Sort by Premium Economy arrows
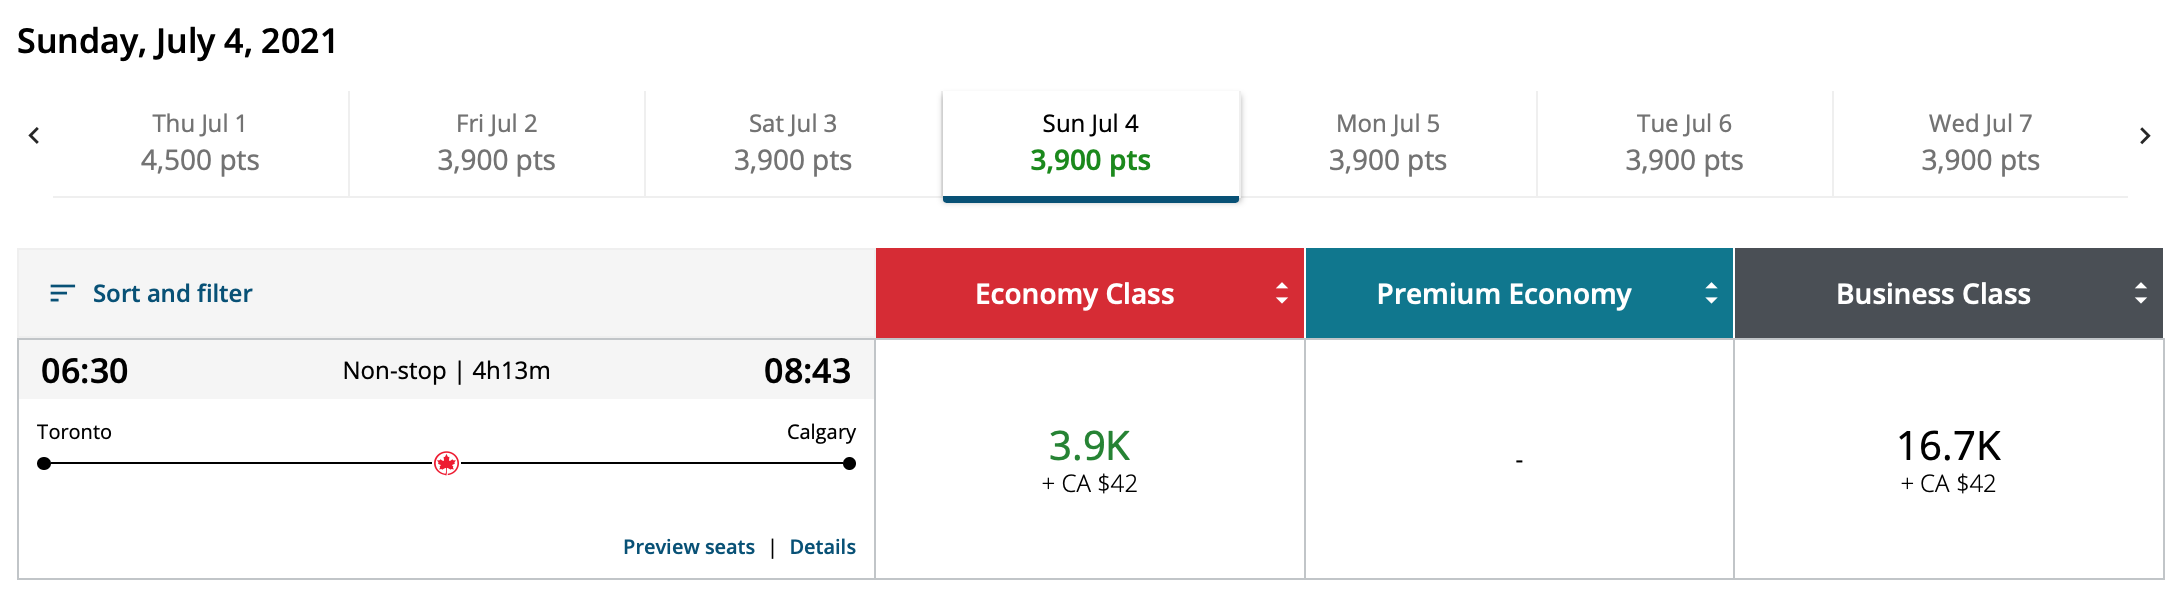Image resolution: width=2179 pixels, height=592 pixels. click(1711, 293)
